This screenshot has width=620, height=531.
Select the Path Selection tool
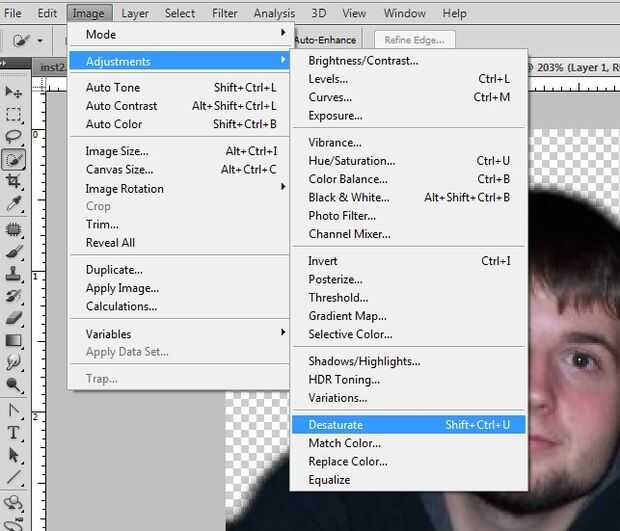click(13, 455)
